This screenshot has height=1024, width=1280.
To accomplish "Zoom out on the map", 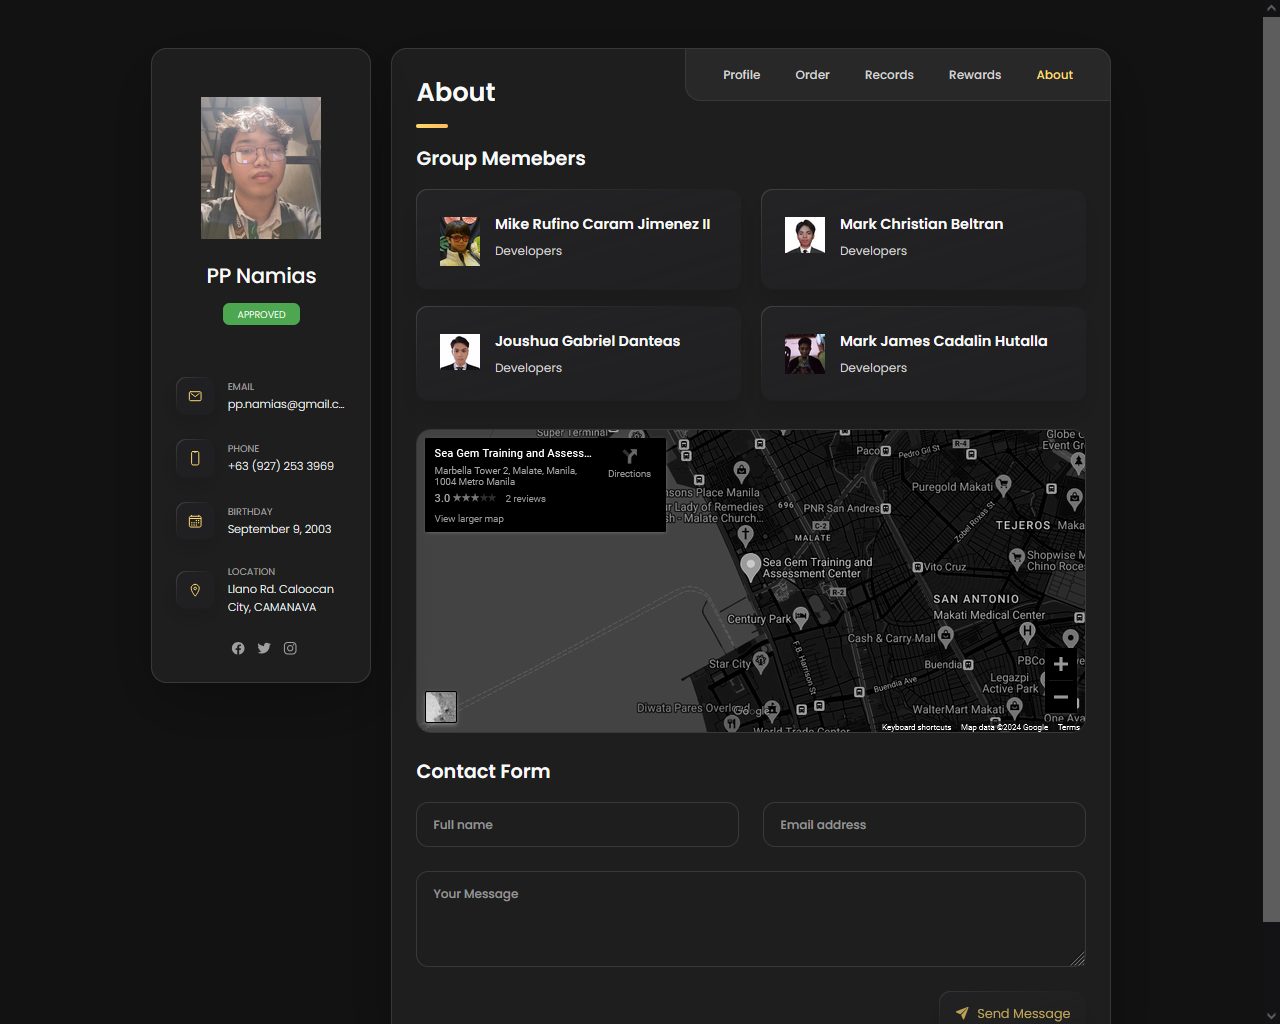I will pyautogui.click(x=1061, y=697).
